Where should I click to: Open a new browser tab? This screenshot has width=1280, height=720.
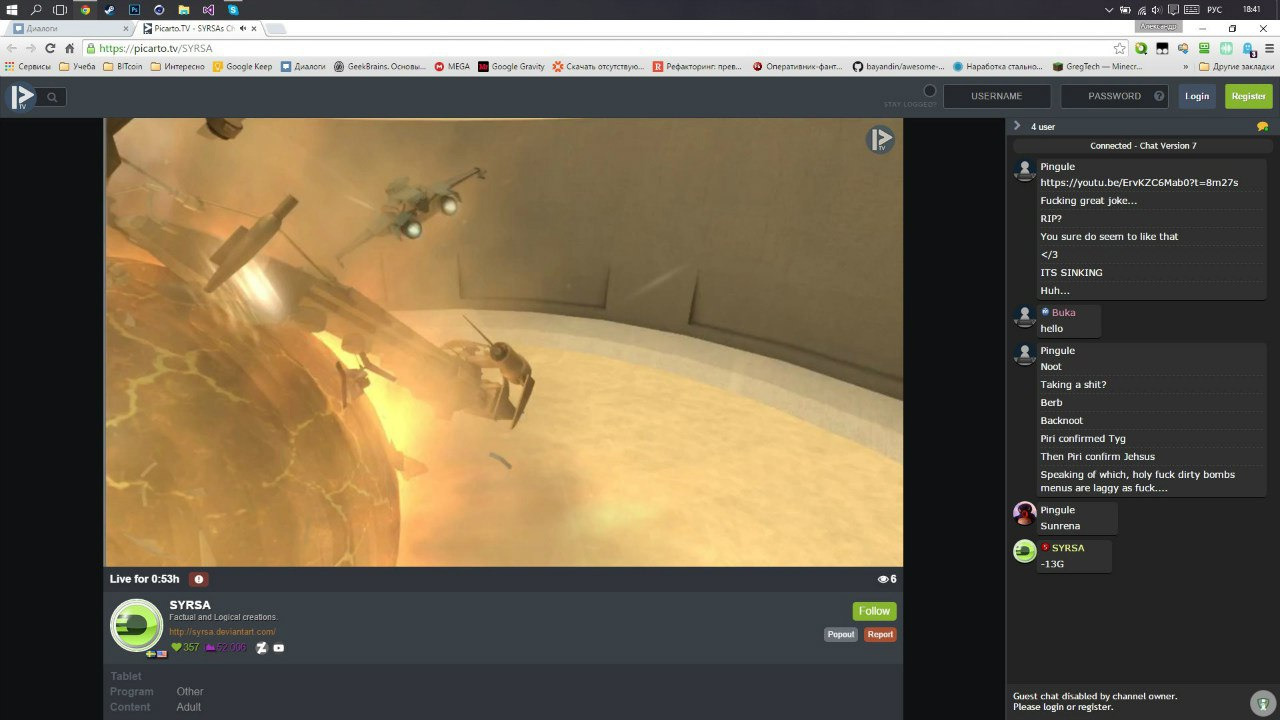(275, 28)
